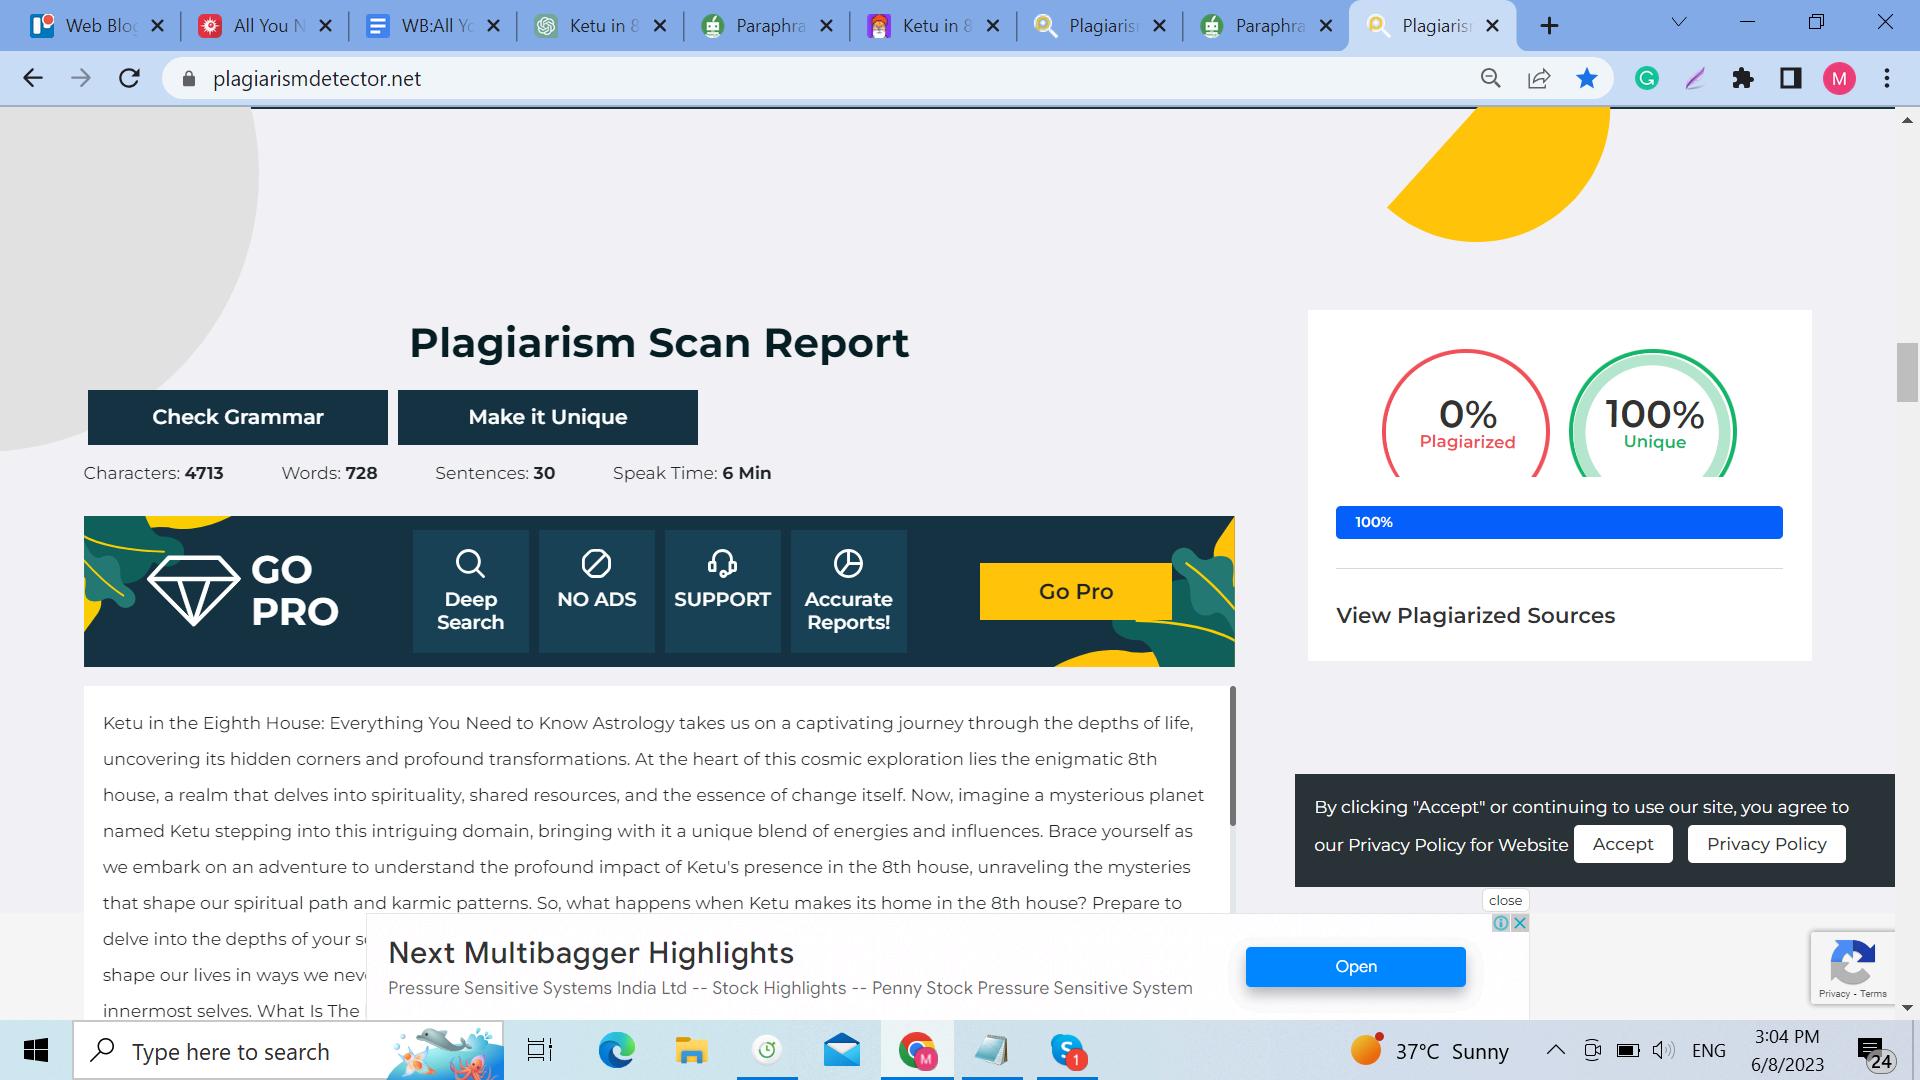The width and height of the screenshot is (1920, 1080).
Task: Click the 37°C Sunny weather widget
Action: [x=1429, y=1051]
